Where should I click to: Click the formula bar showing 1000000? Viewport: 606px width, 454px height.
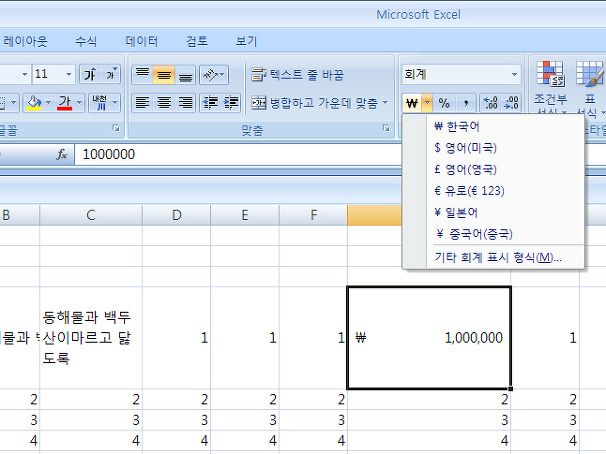pyautogui.click(x=238, y=155)
